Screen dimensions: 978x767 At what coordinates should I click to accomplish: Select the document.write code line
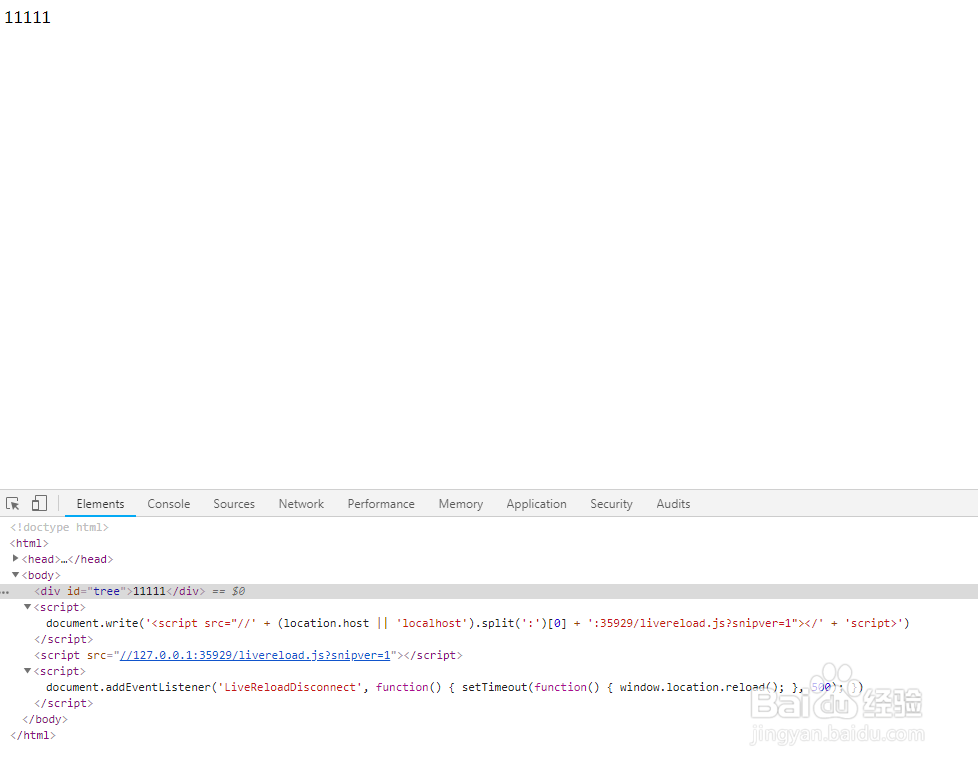tap(478, 623)
